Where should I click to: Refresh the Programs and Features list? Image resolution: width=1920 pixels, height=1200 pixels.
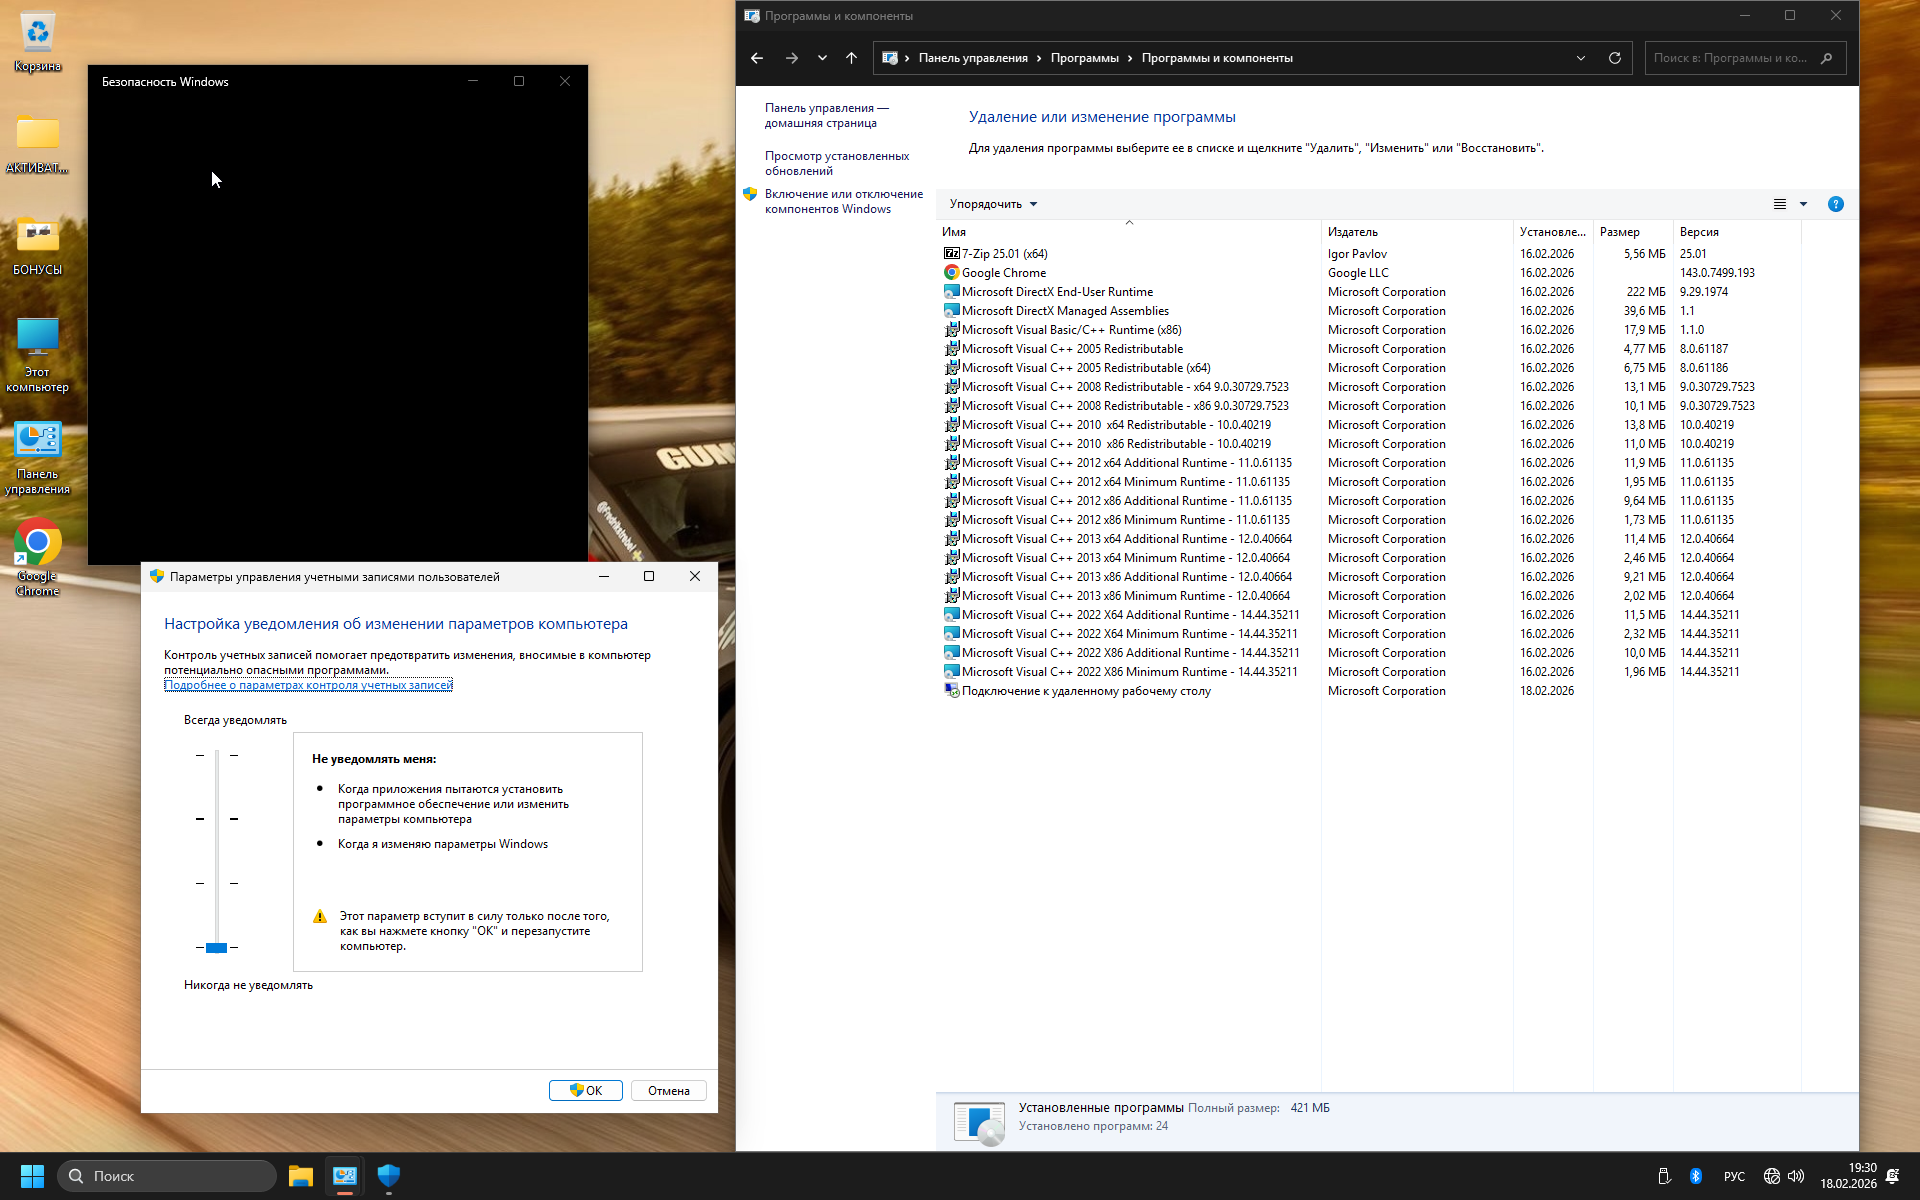pos(1614,58)
